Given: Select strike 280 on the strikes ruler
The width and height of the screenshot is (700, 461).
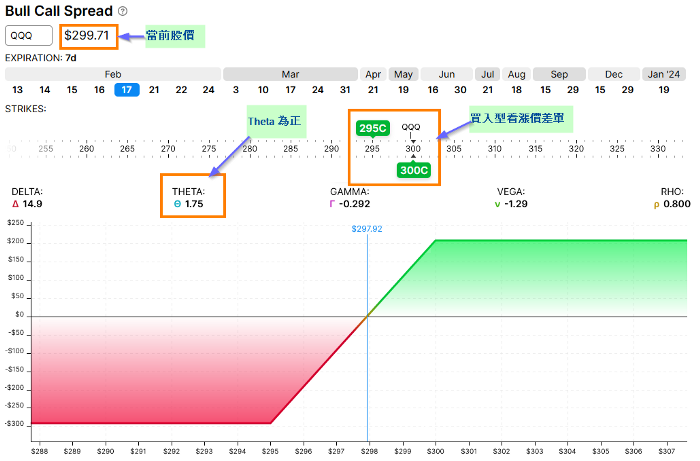Looking at the screenshot, I should pyautogui.click(x=250, y=149).
